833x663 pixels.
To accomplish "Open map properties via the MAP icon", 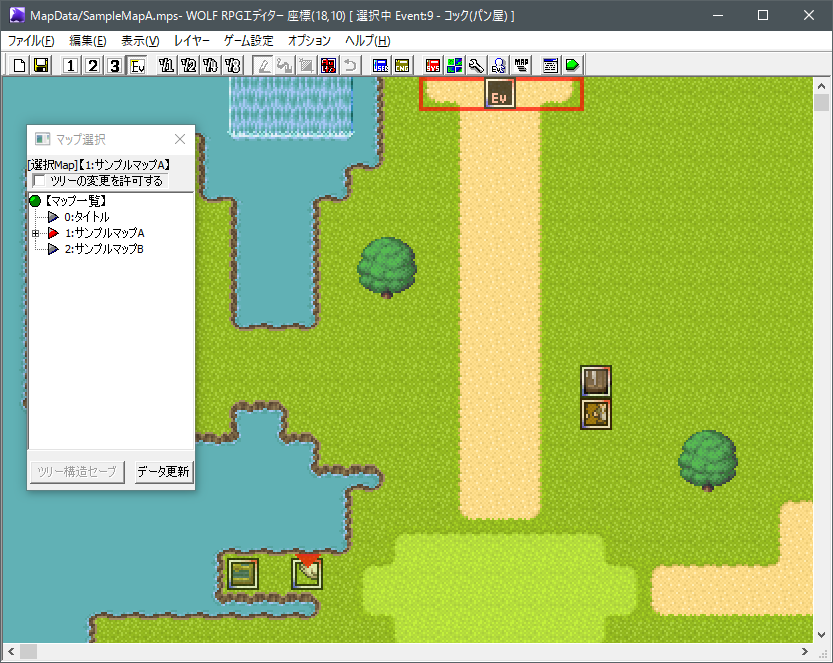I will click(521, 65).
